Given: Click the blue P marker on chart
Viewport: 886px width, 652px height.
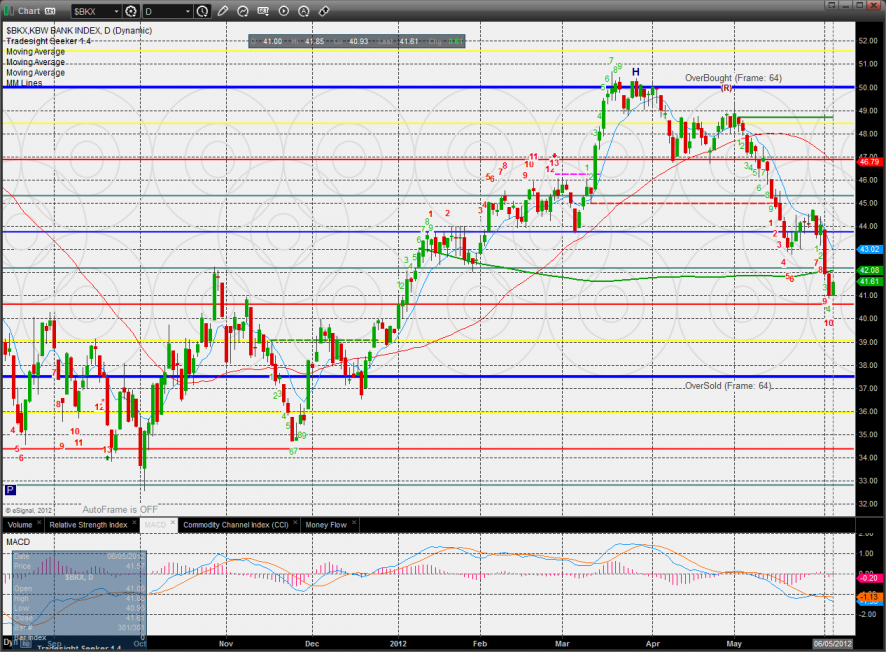Looking at the screenshot, I should point(10,491).
